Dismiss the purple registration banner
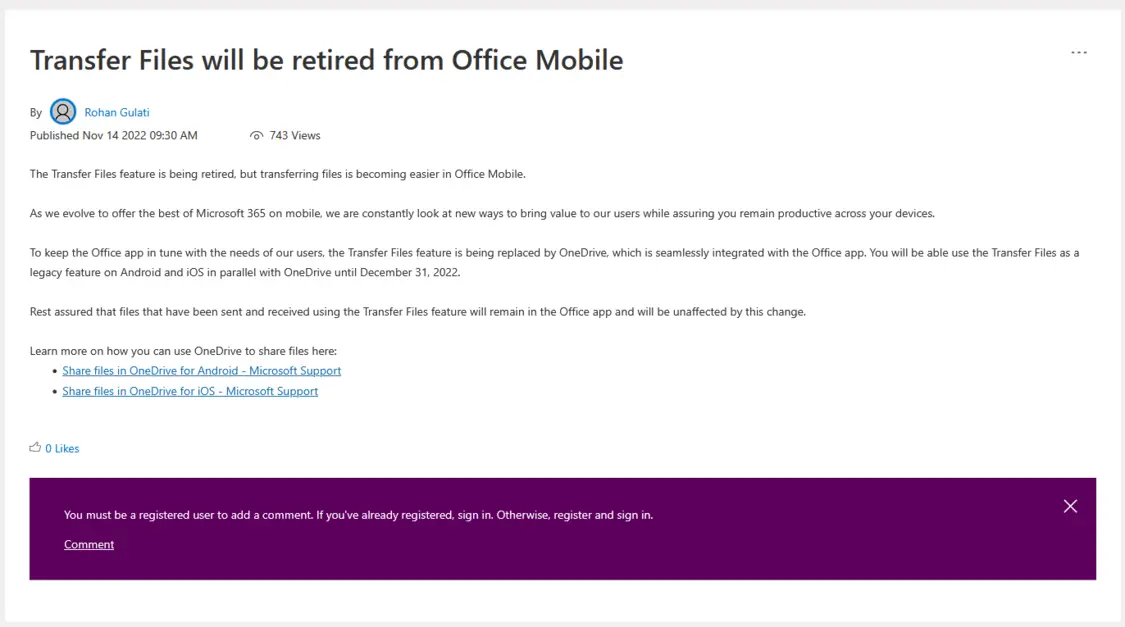1125x627 pixels. [1070, 506]
